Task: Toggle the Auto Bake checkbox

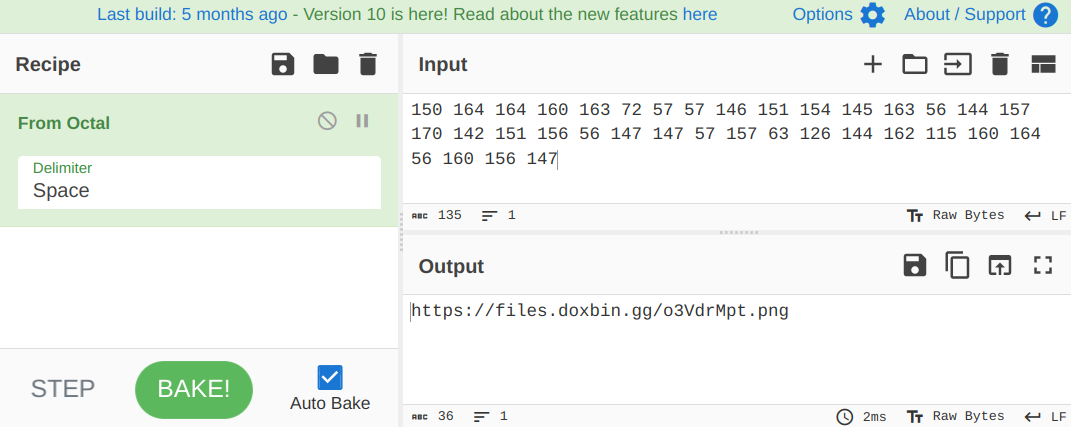Action: pos(330,377)
